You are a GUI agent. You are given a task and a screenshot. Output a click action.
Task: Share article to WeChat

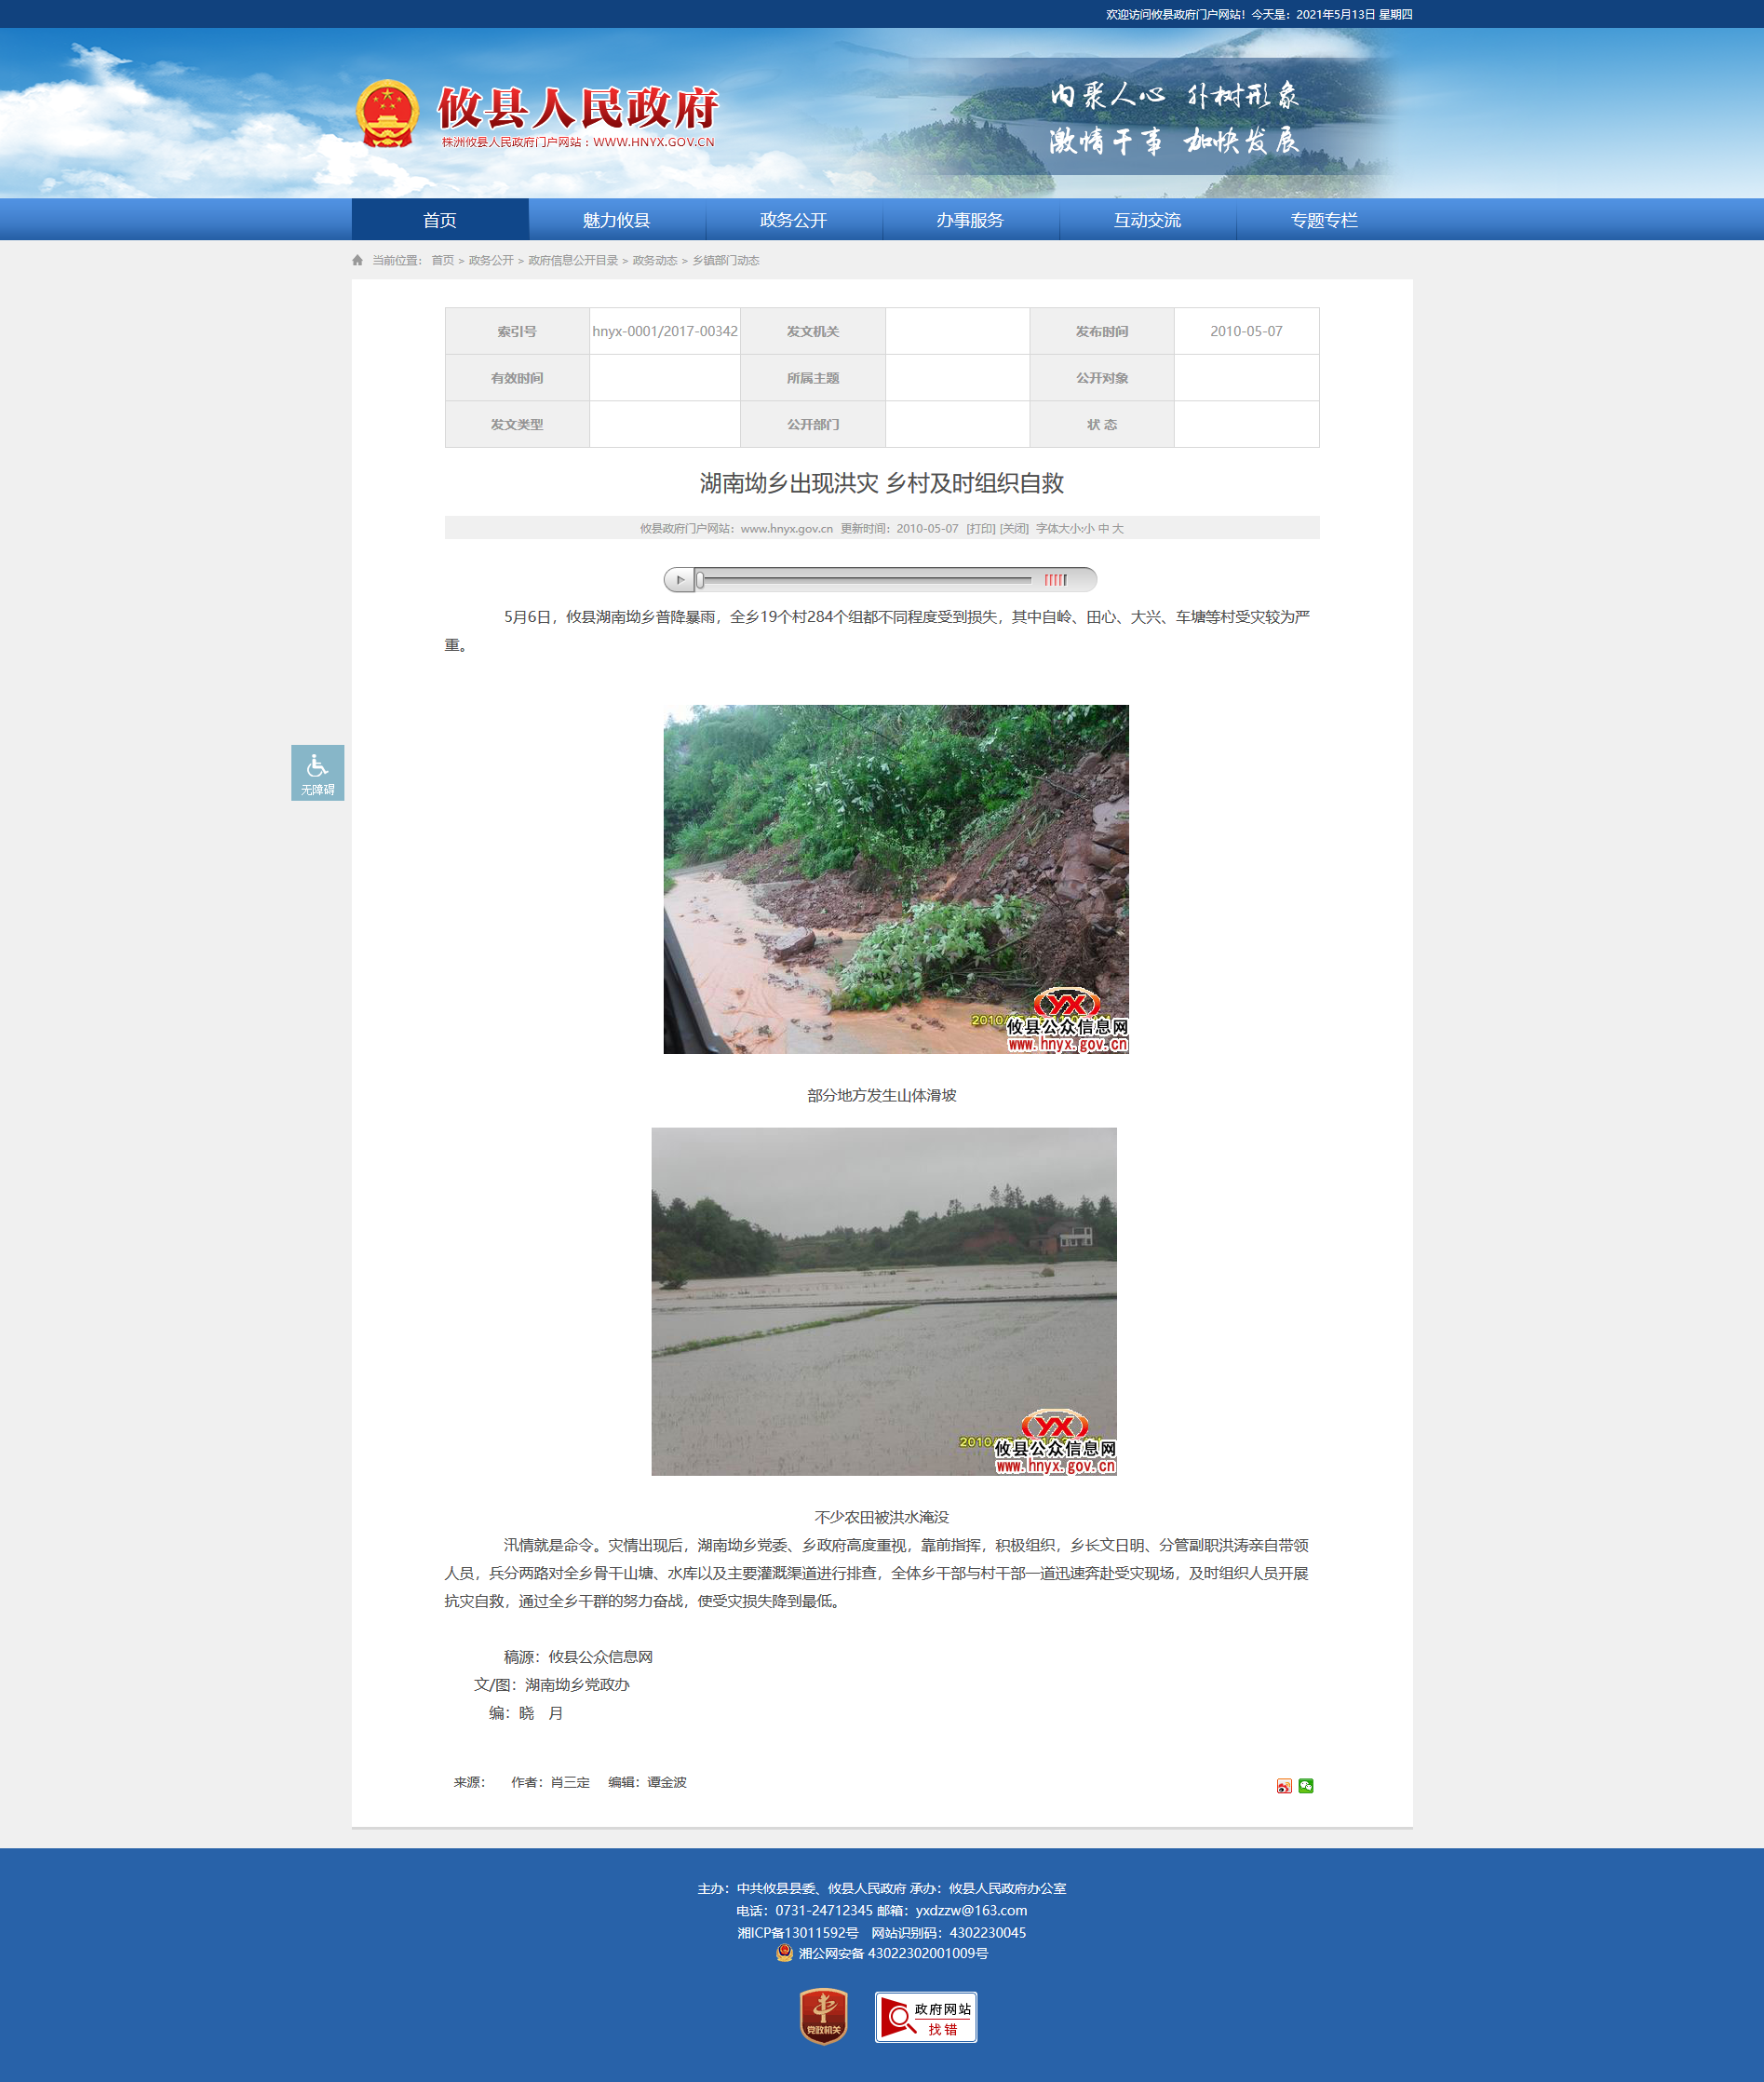pos(1306,1786)
